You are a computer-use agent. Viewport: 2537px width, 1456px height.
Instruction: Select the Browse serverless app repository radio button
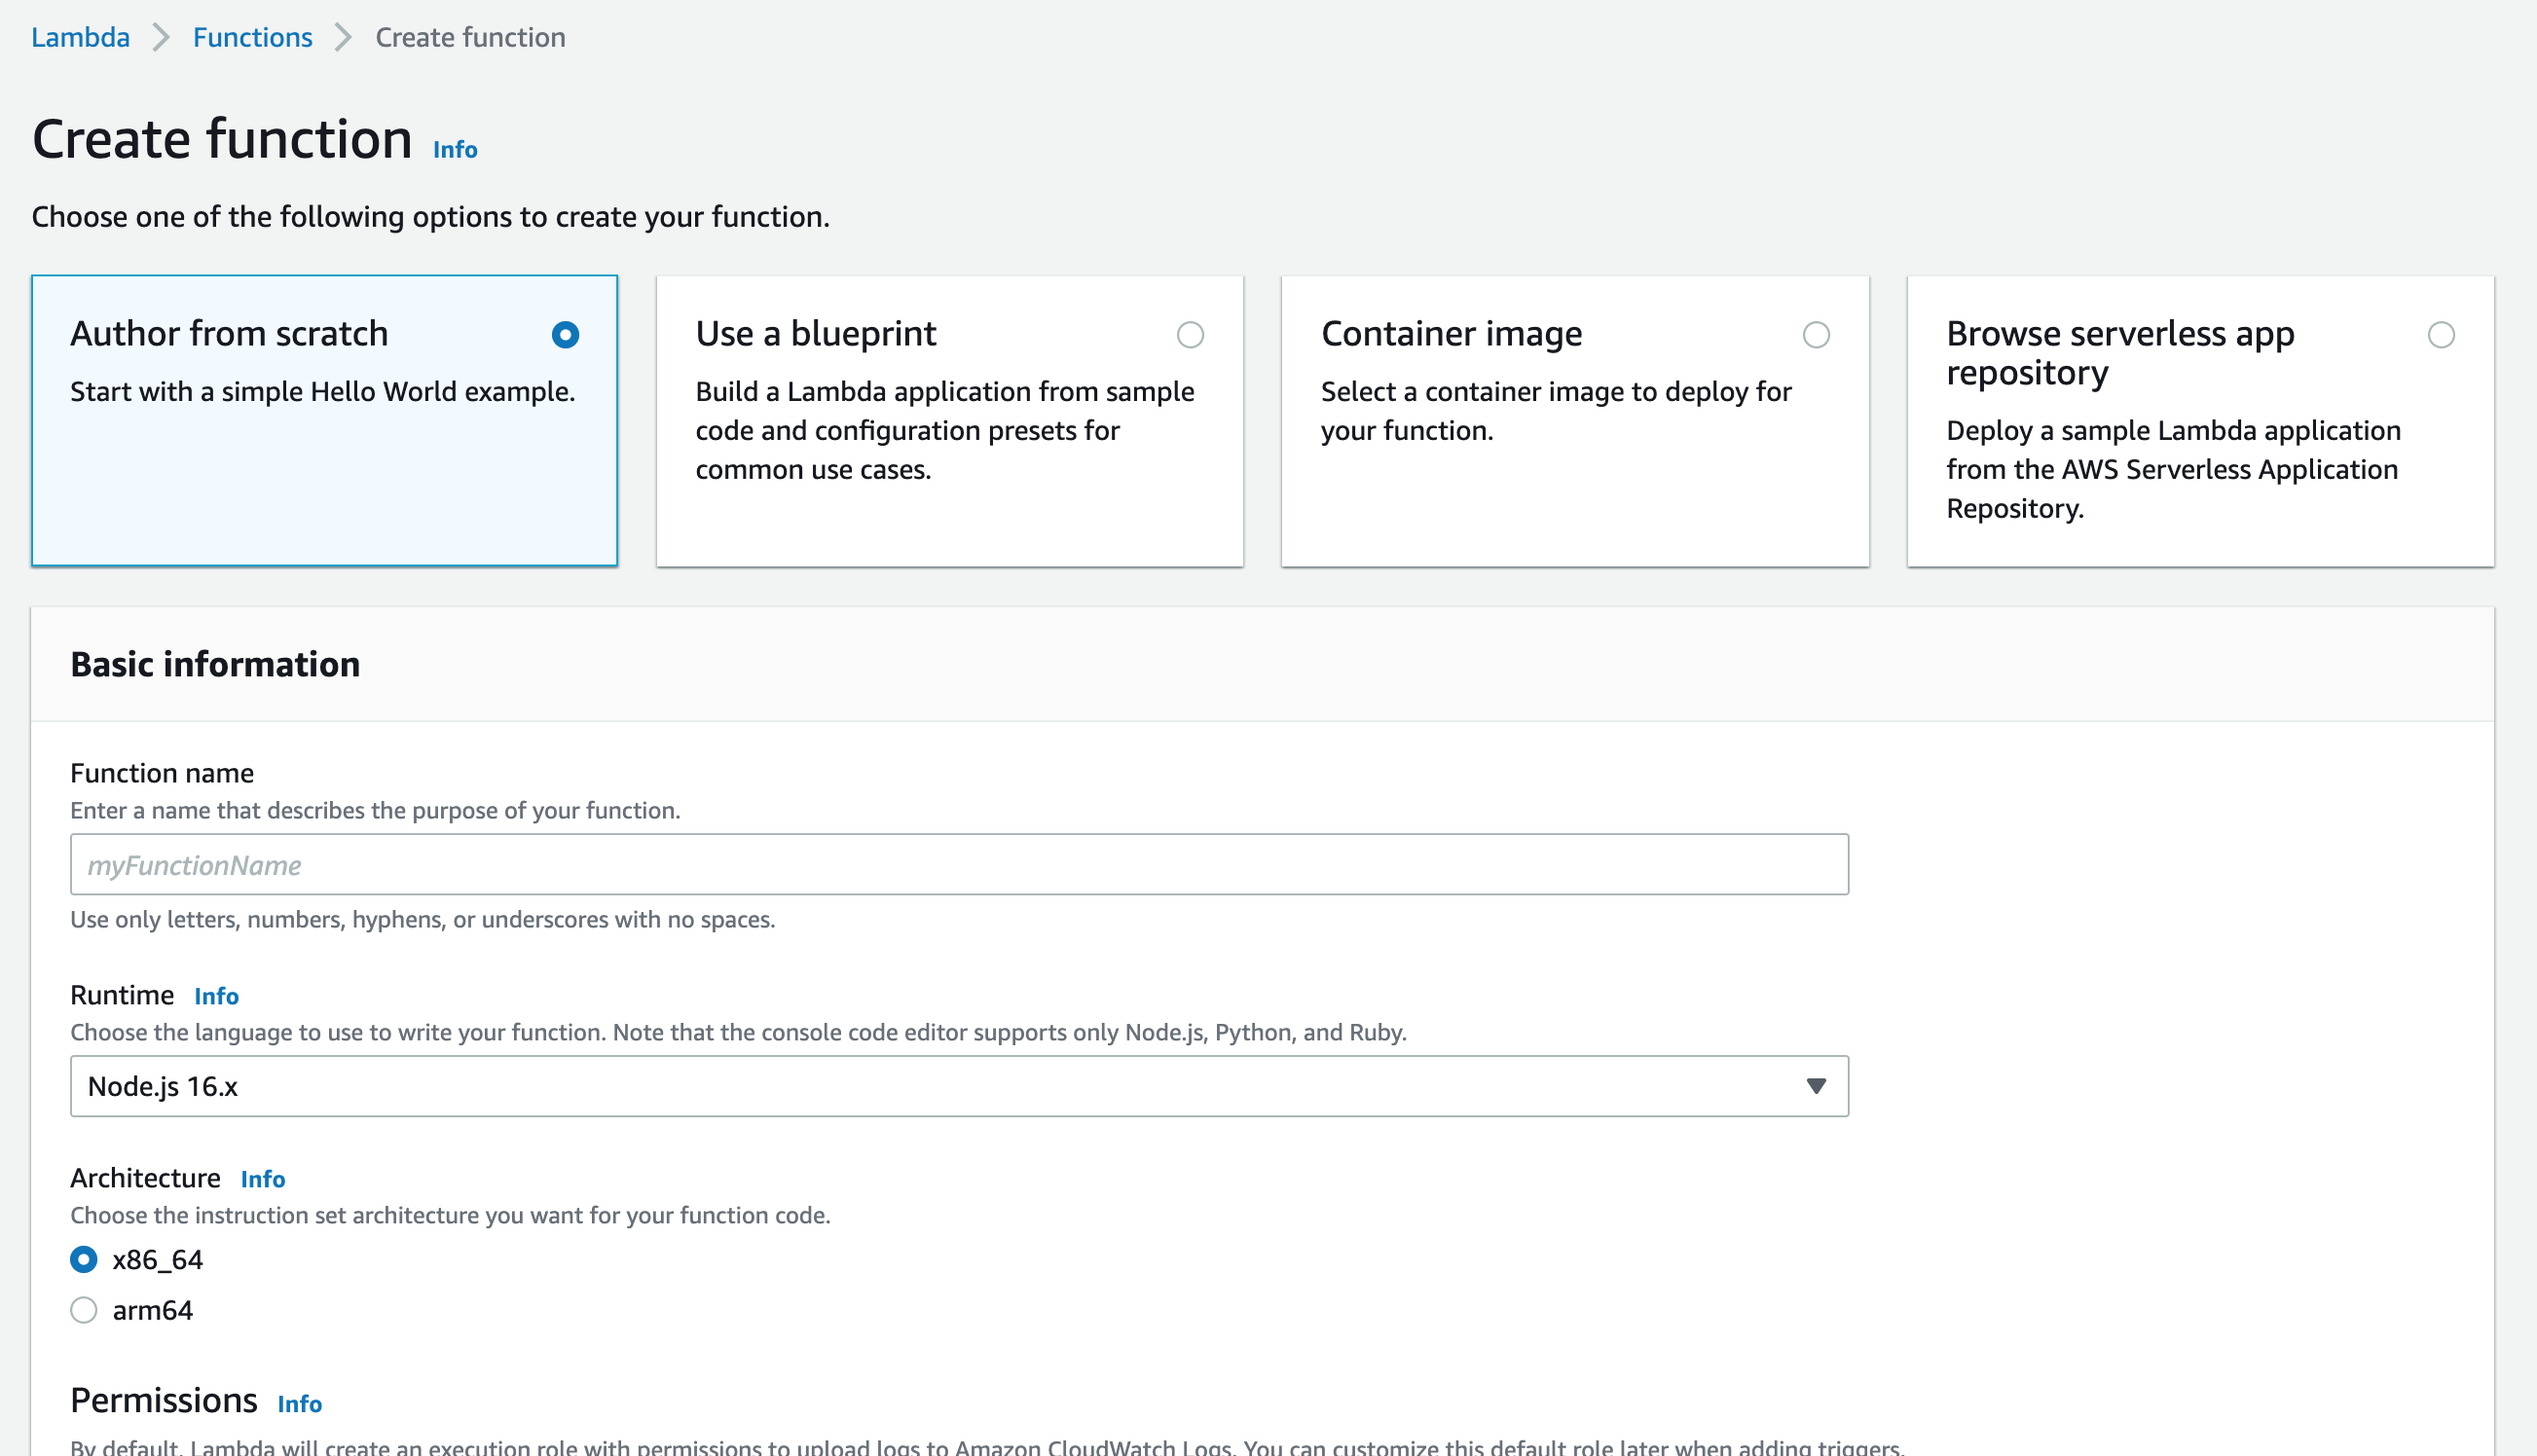coord(2441,334)
